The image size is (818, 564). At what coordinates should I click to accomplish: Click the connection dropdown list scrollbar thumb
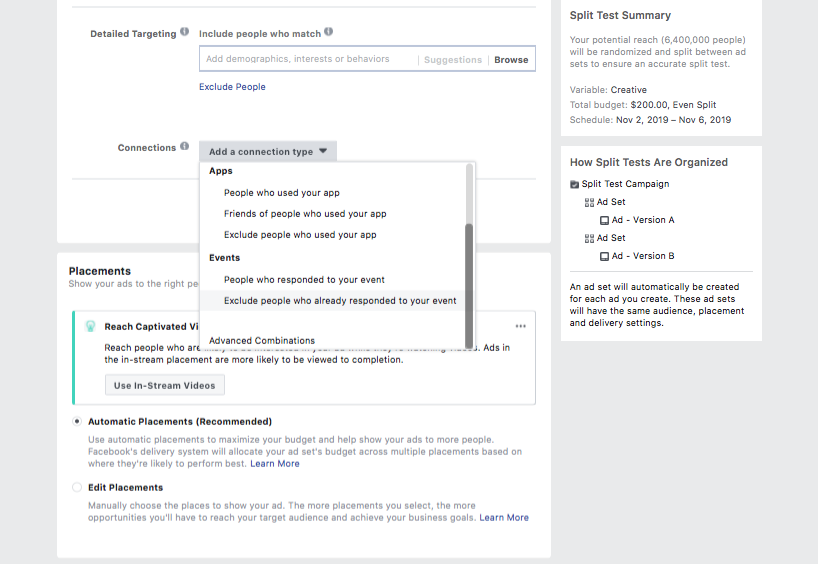pyautogui.click(x=469, y=286)
